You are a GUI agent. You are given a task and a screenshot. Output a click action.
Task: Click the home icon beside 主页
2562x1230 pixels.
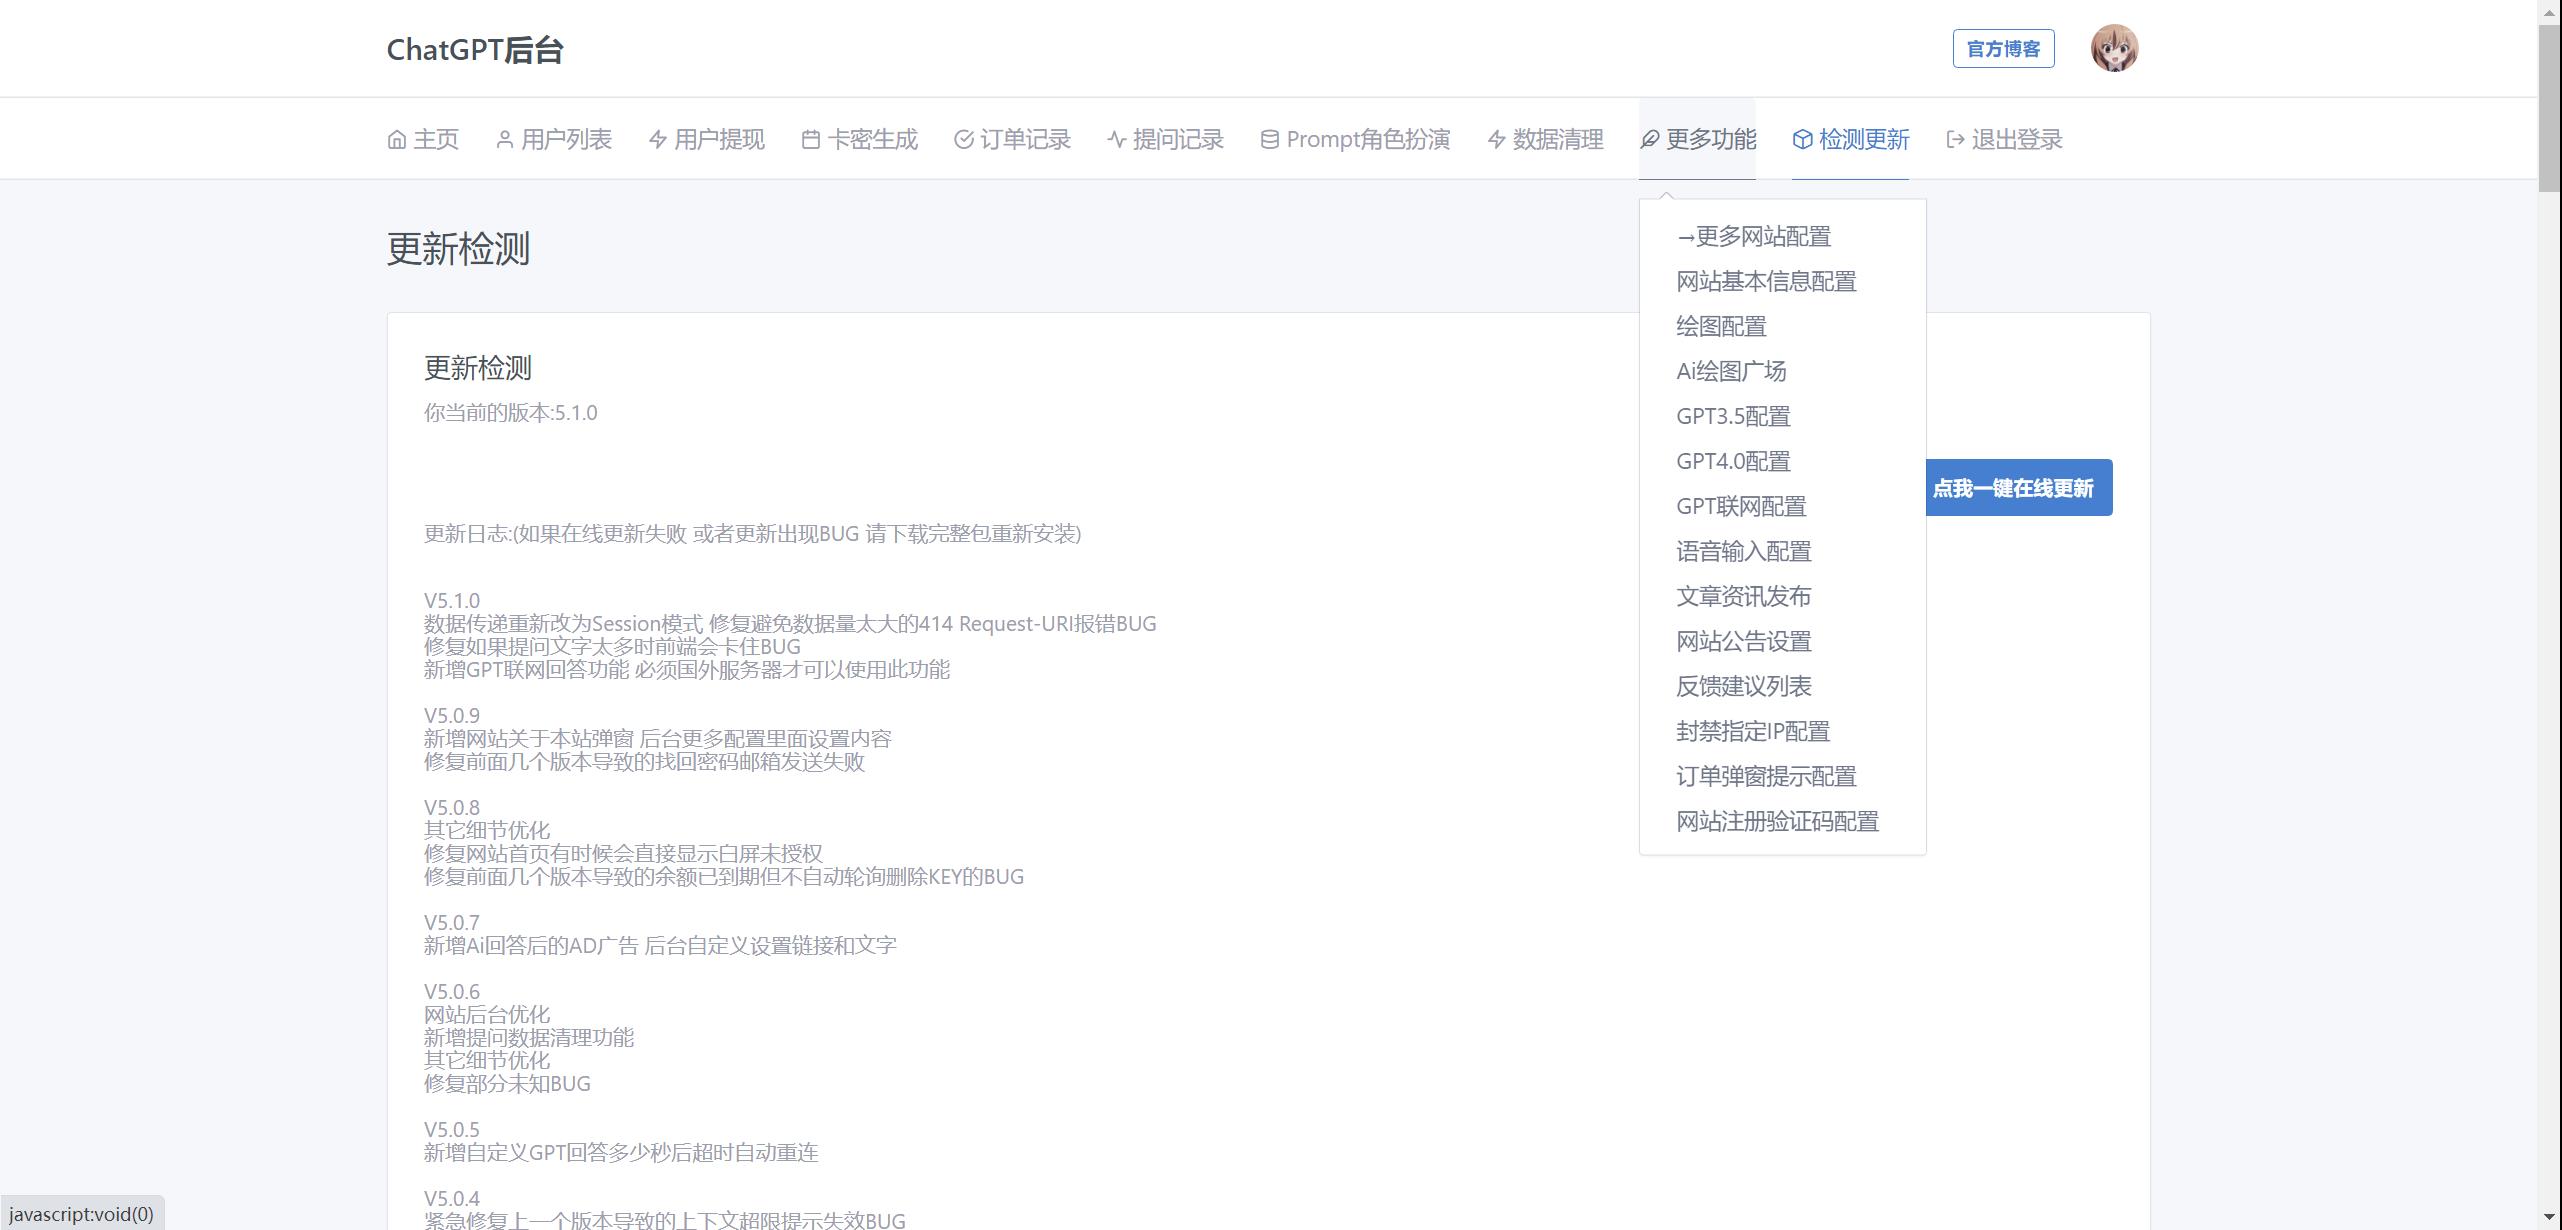(397, 140)
